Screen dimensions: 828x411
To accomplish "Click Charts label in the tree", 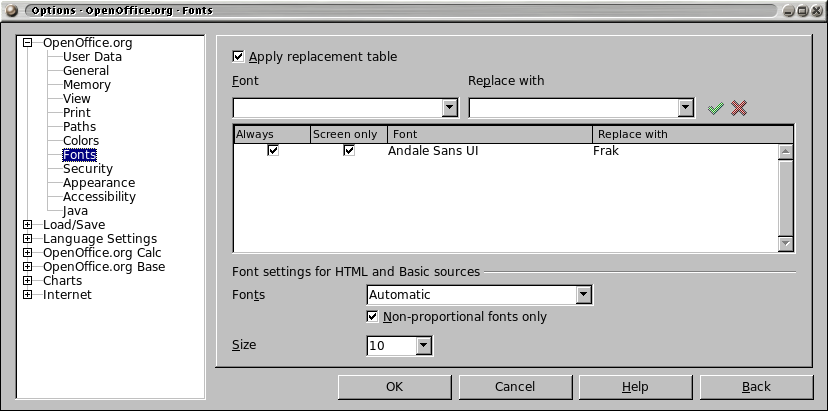I will [x=62, y=281].
